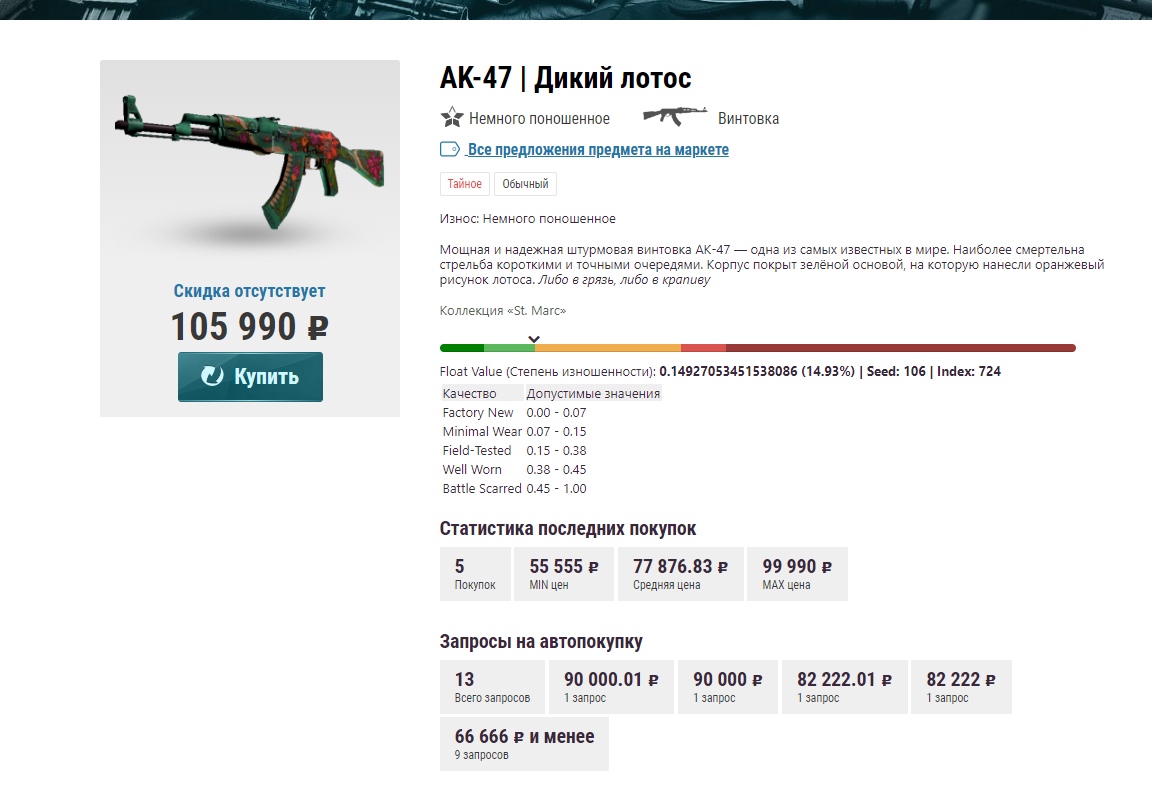Click the AK-47 skin preview image
This screenshot has width=1152, height=792.
click(250, 162)
